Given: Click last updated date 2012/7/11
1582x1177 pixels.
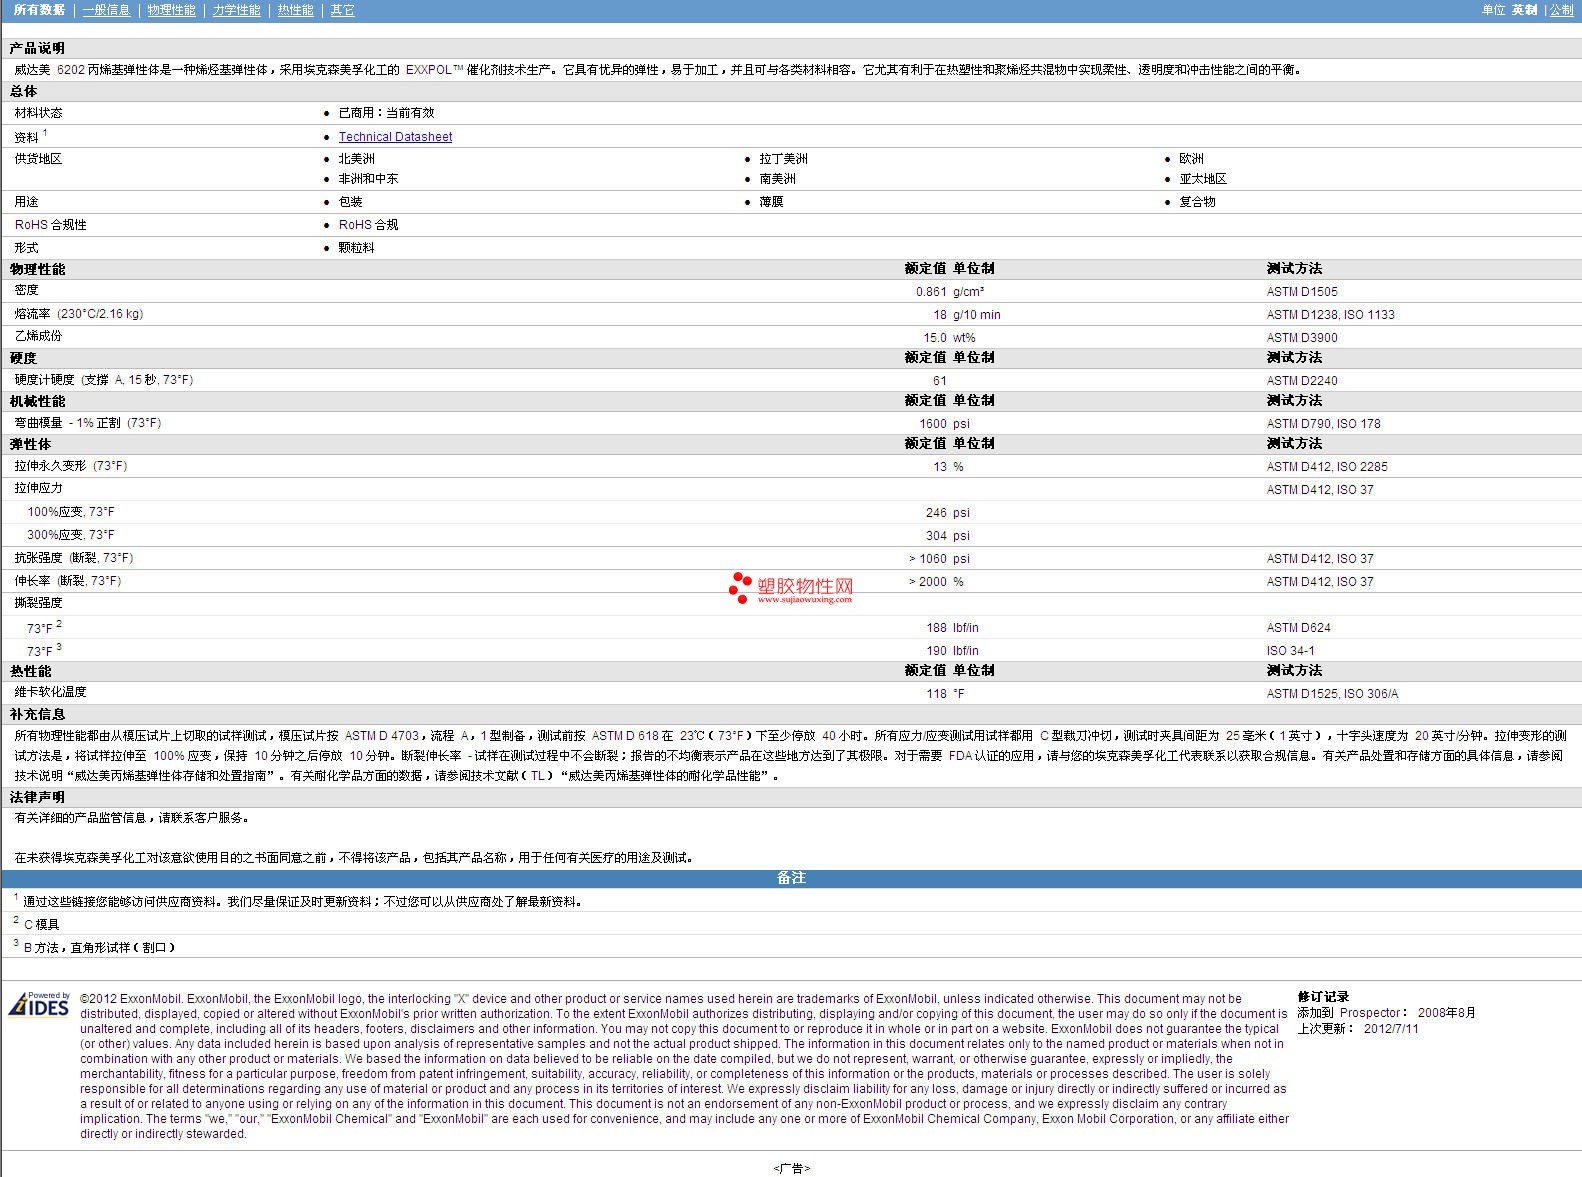Looking at the screenshot, I should tap(1391, 1029).
